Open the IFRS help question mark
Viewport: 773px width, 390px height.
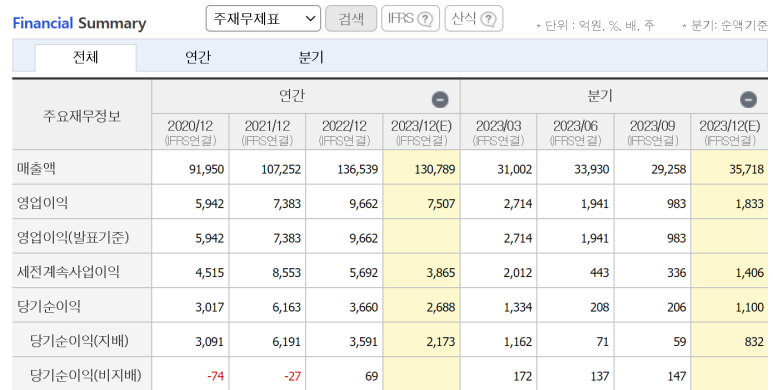click(424, 19)
